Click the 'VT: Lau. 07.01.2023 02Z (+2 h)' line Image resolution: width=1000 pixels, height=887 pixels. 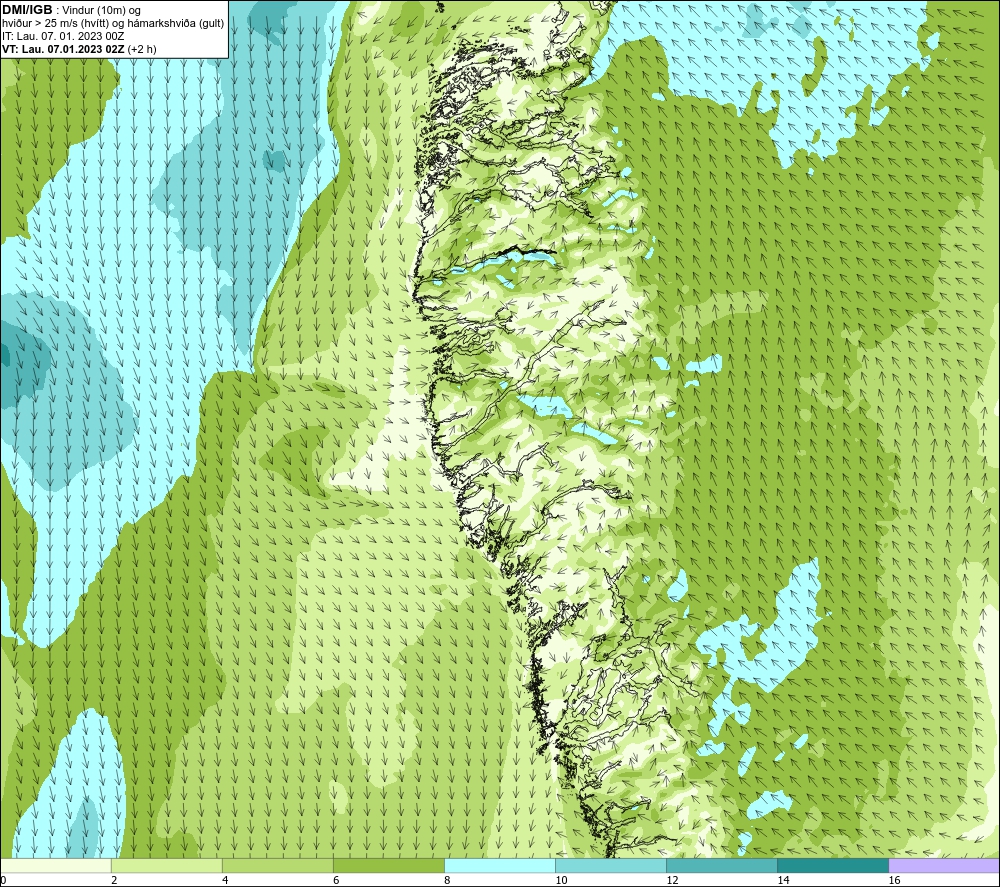[79, 48]
